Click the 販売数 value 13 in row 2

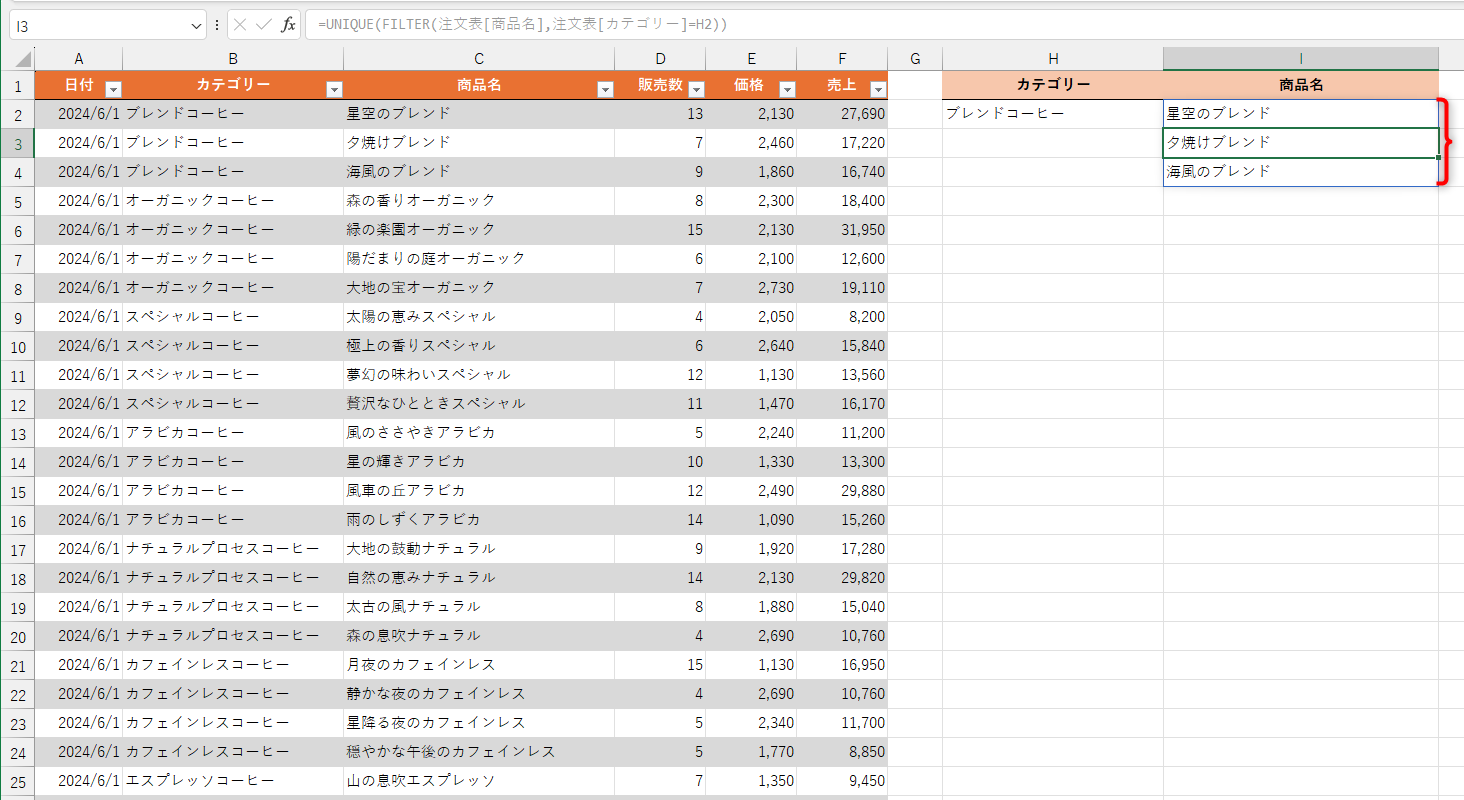[x=660, y=114]
